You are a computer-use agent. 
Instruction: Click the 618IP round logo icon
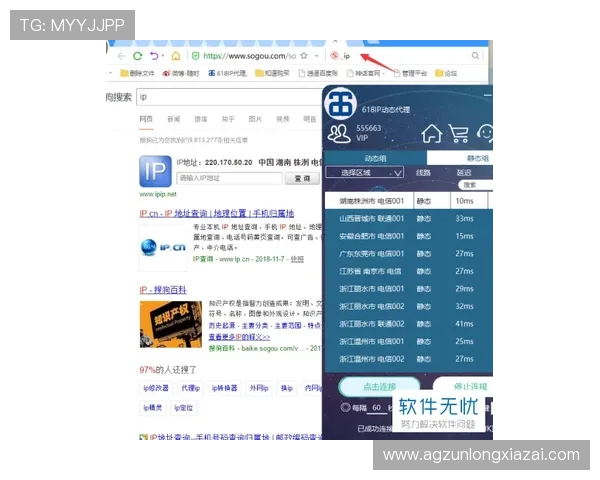[340, 103]
